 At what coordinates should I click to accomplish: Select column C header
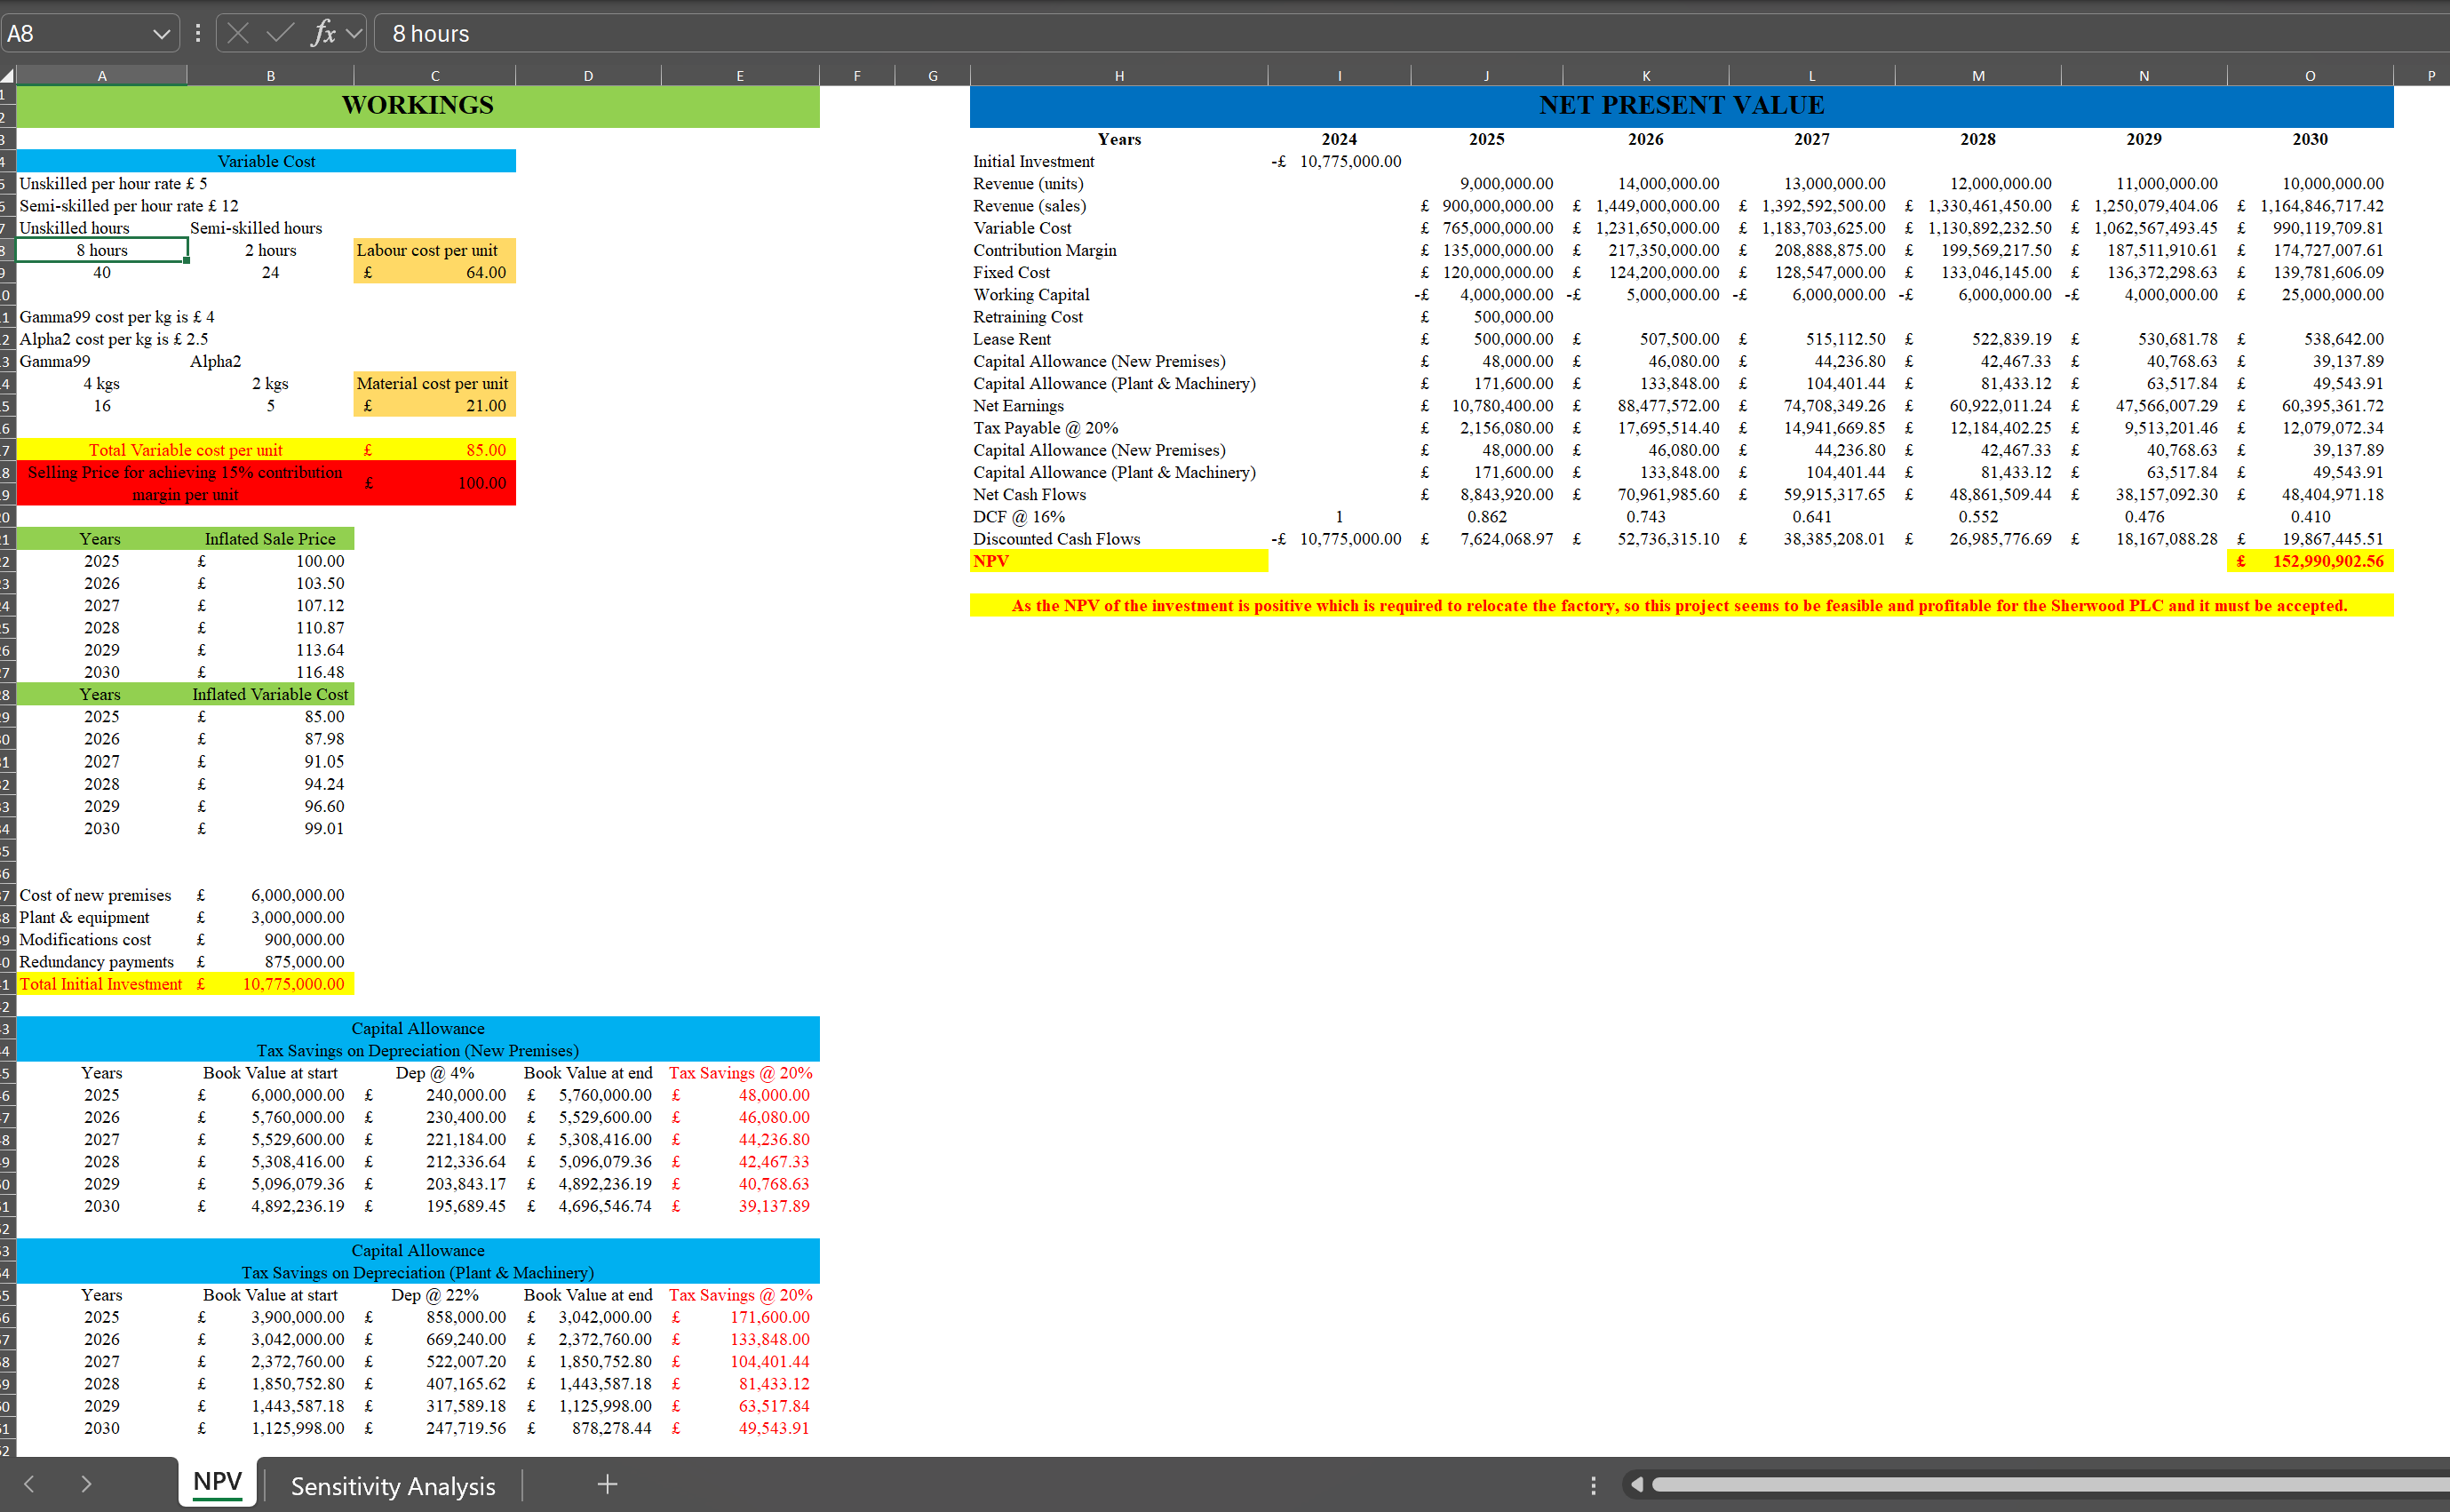click(x=434, y=75)
